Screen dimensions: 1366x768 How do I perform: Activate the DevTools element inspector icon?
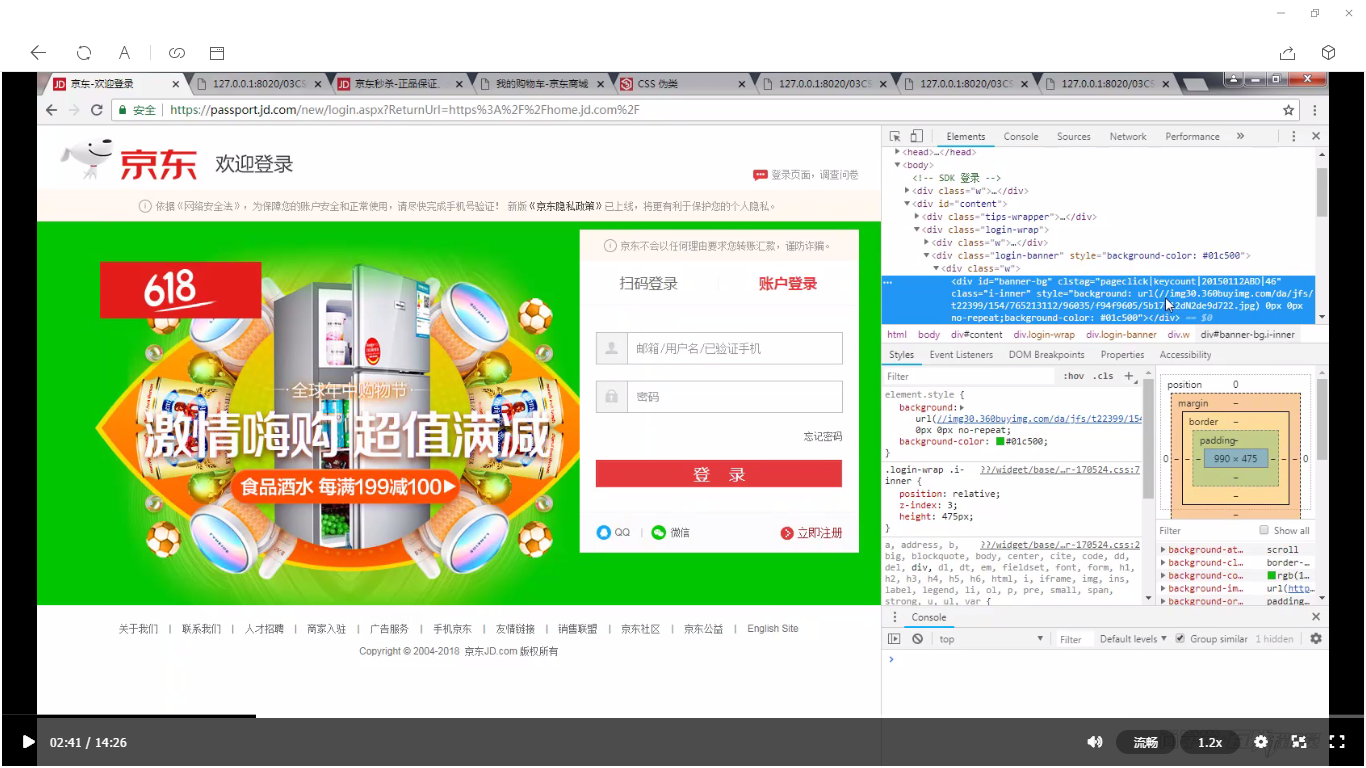pos(895,136)
